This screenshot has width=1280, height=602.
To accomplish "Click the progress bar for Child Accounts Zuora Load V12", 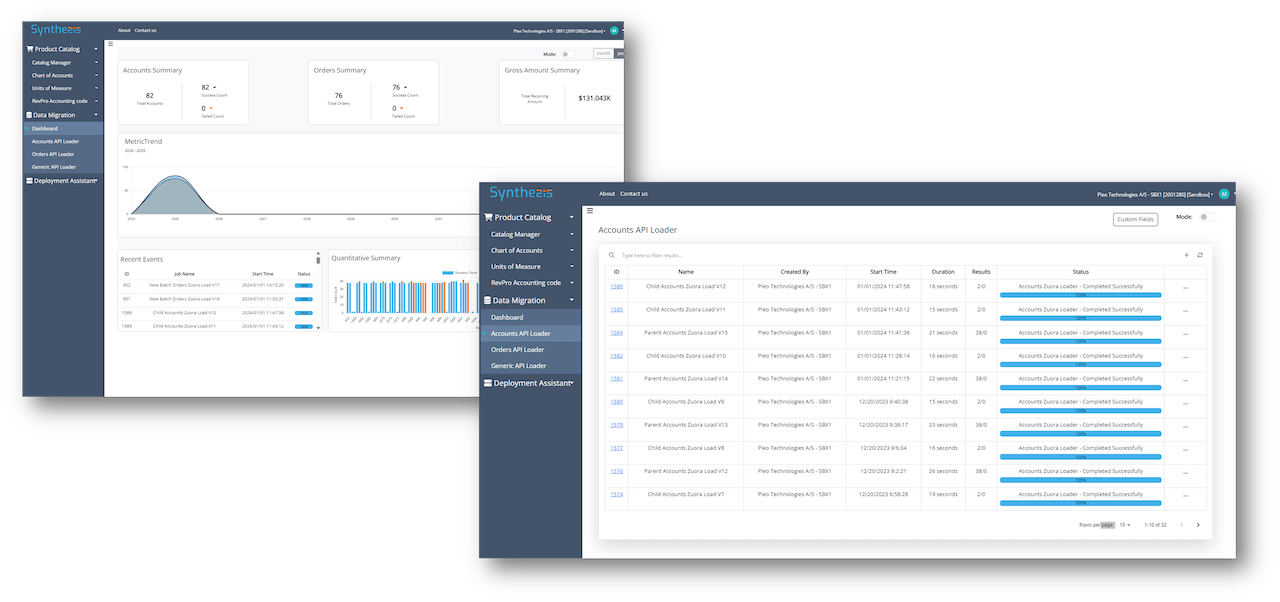I will click(x=1080, y=295).
